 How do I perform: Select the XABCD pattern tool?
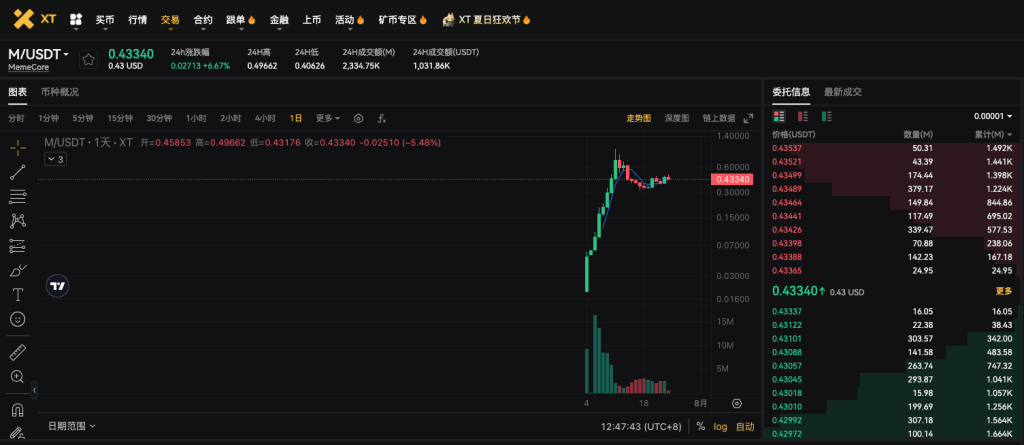coord(18,221)
